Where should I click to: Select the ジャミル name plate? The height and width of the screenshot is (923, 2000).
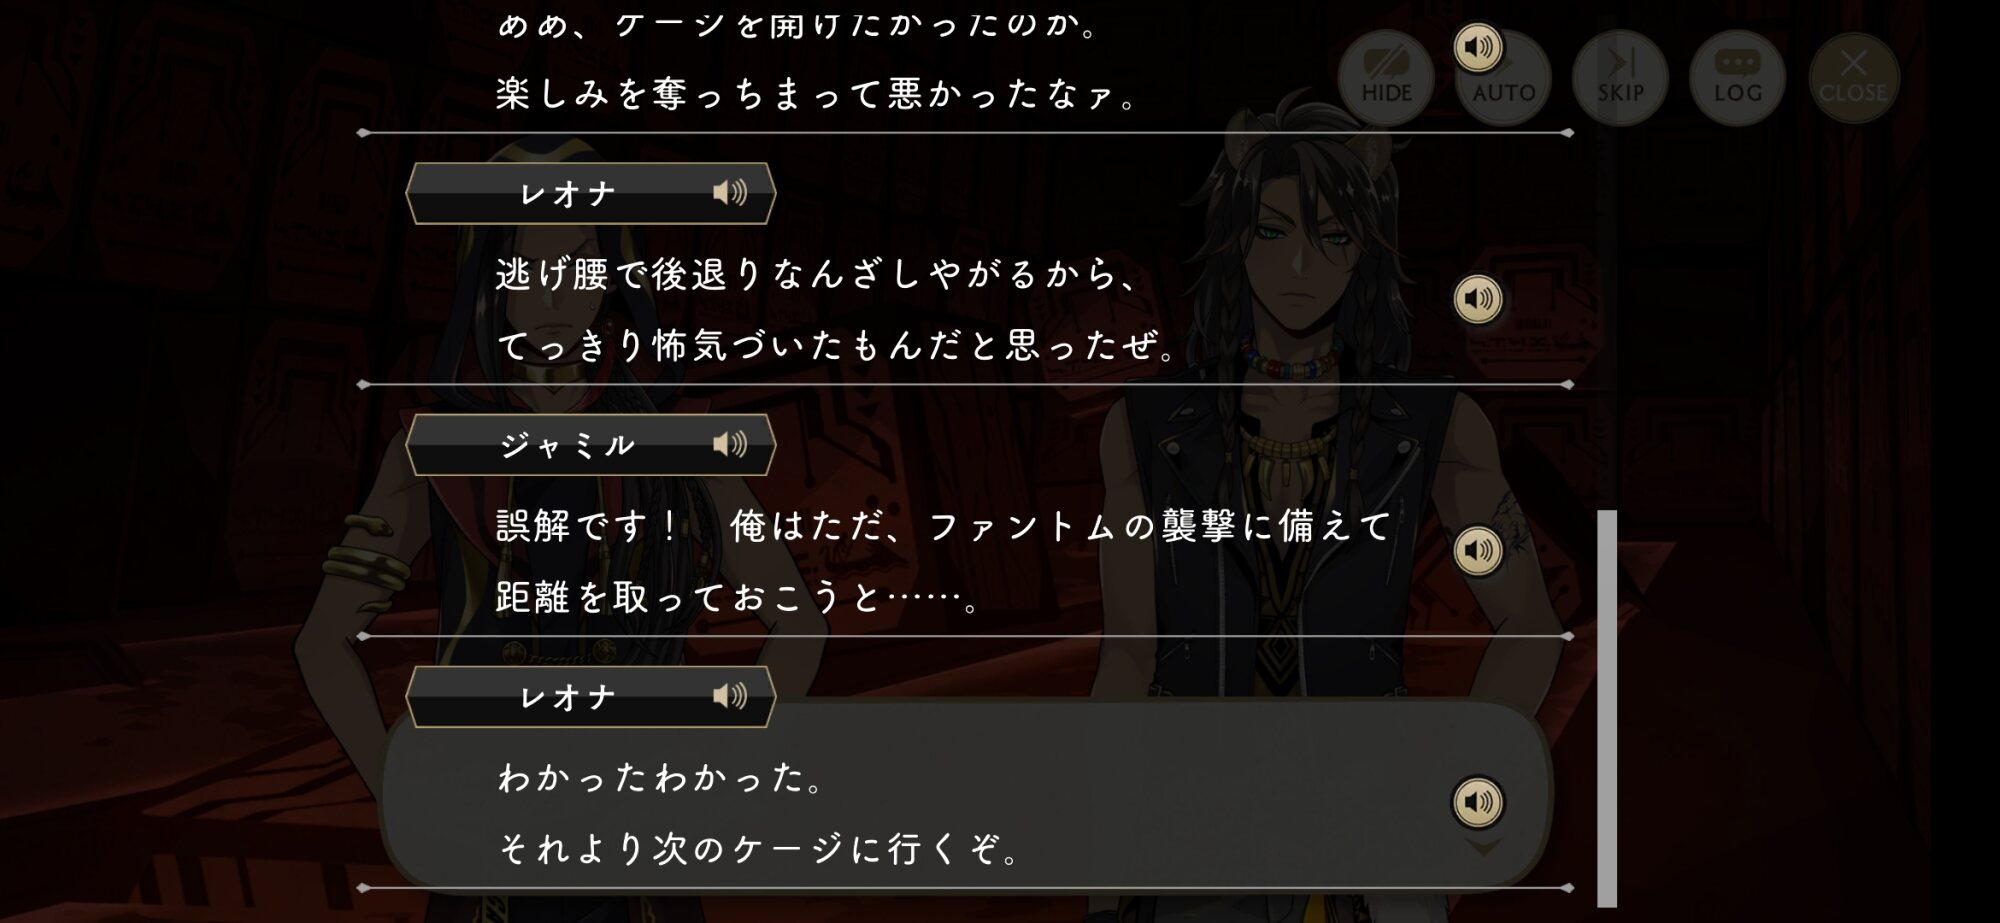point(590,445)
